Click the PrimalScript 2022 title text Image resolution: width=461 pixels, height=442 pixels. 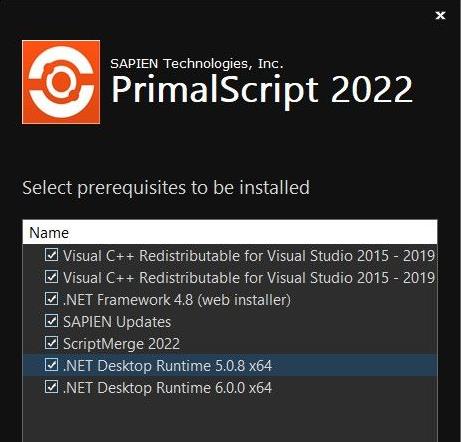pyautogui.click(x=262, y=90)
